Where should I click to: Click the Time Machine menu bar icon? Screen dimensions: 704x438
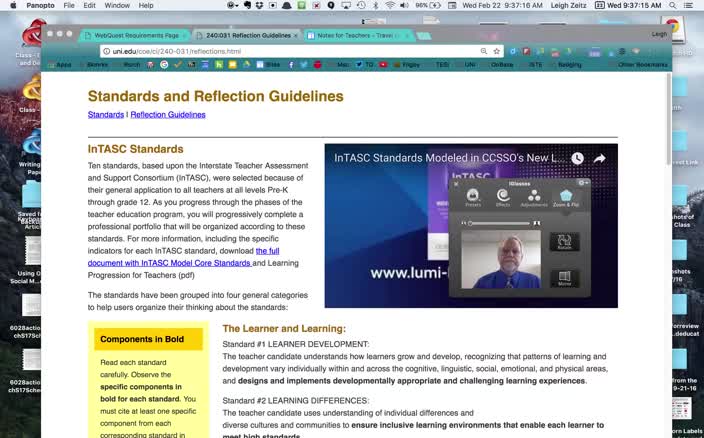tap(361, 5)
